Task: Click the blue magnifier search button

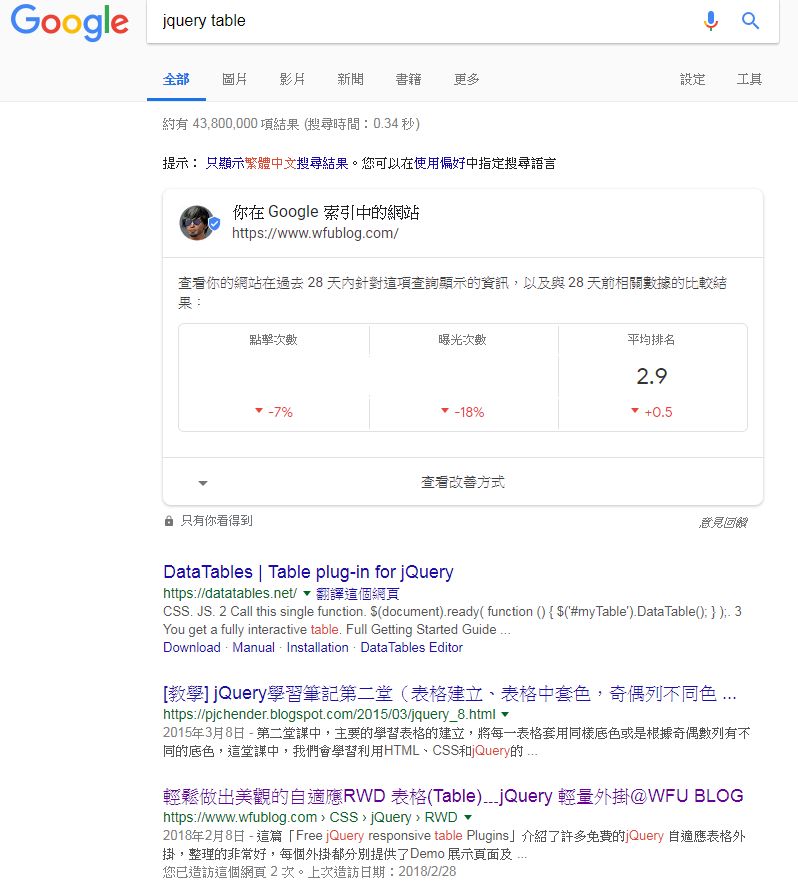Action: click(x=750, y=21)
